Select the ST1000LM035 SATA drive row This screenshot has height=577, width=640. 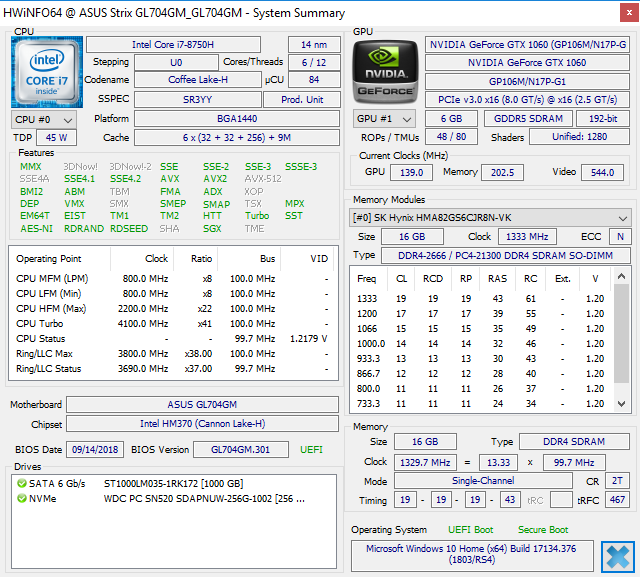[x=174, y=484]
